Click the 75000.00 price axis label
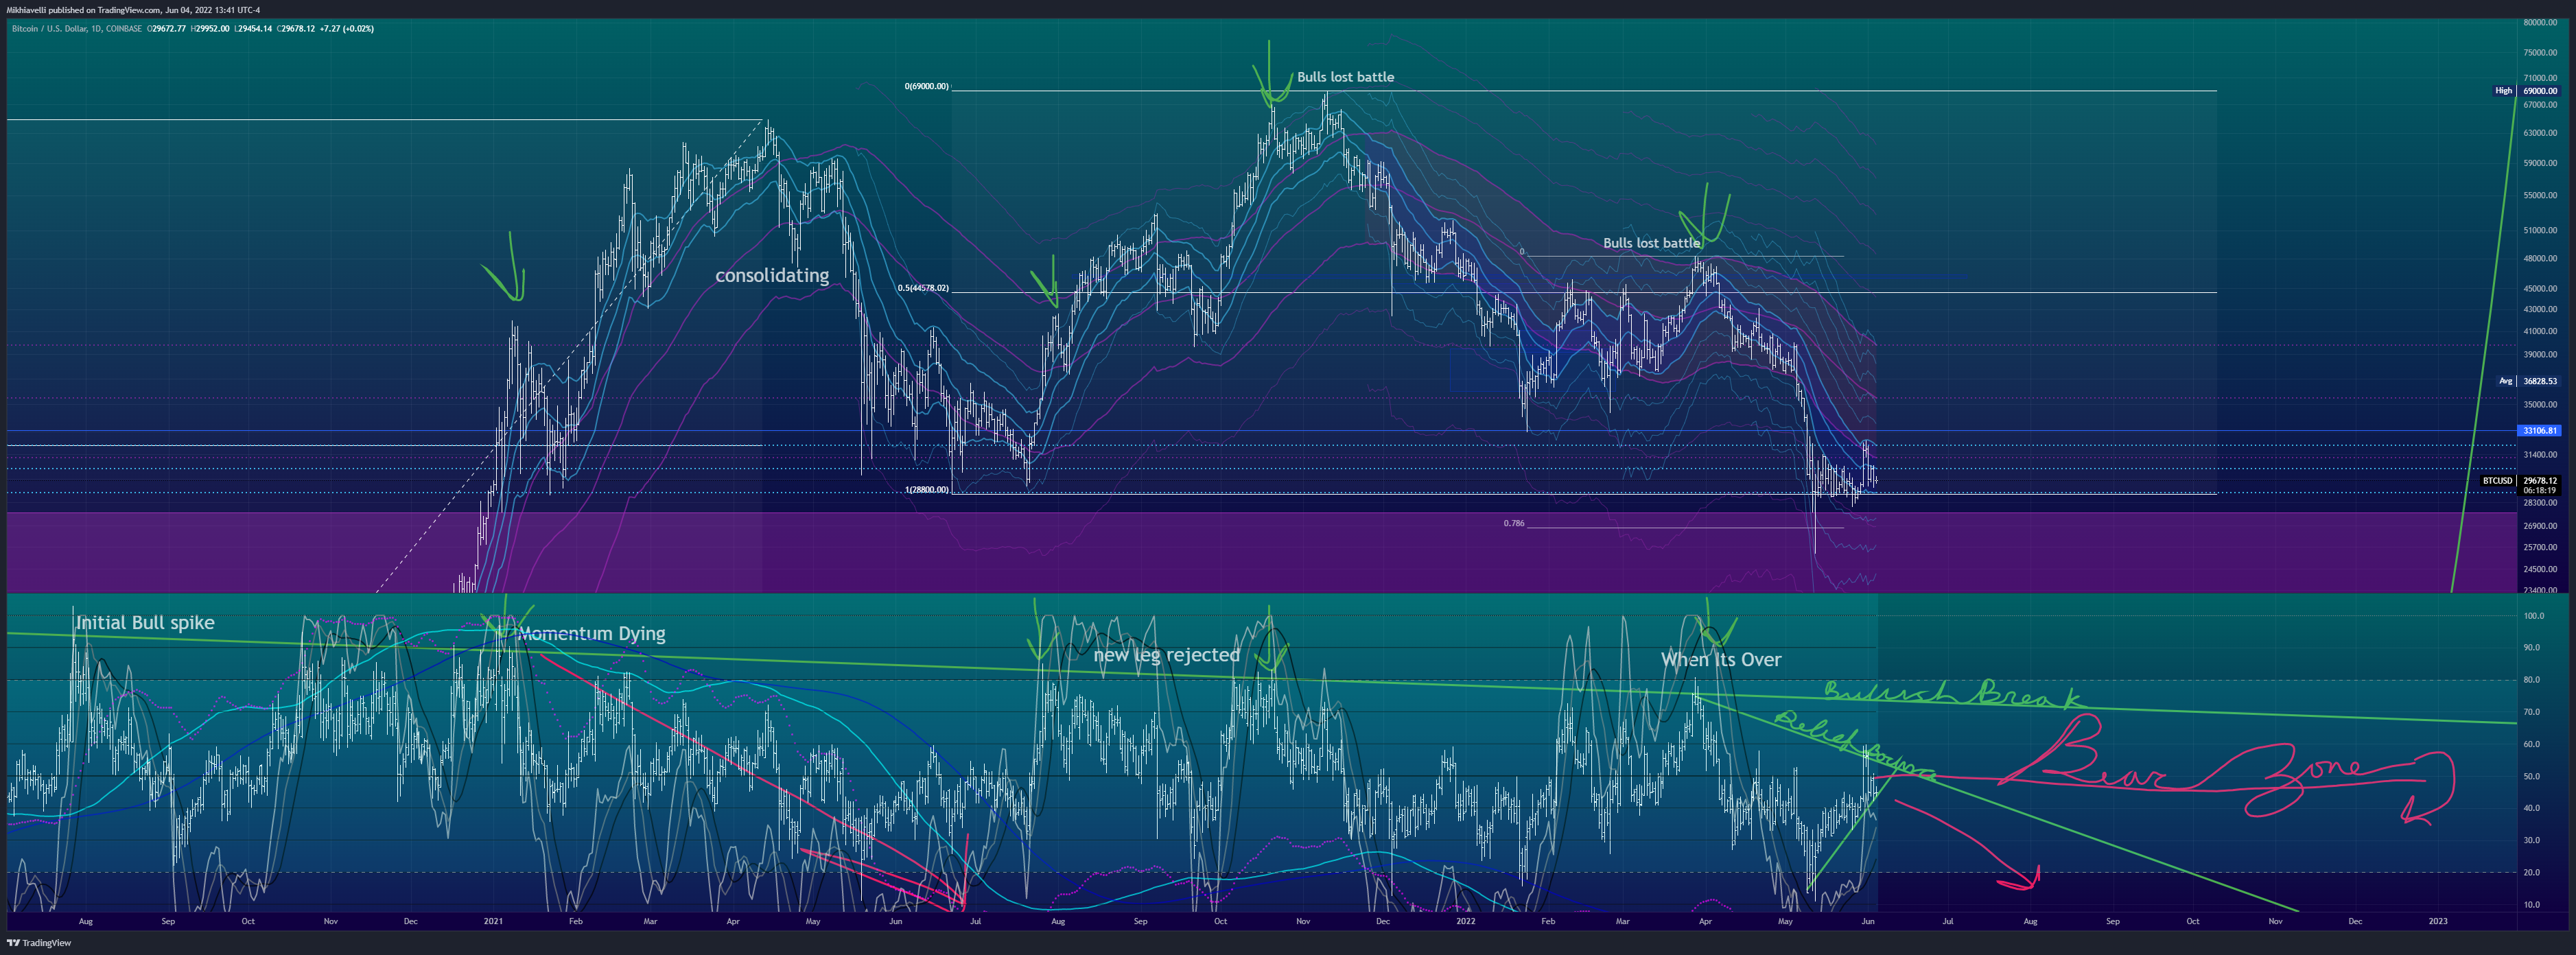The height and width of the screenshot is (955, 2576). pos(2539,53)
